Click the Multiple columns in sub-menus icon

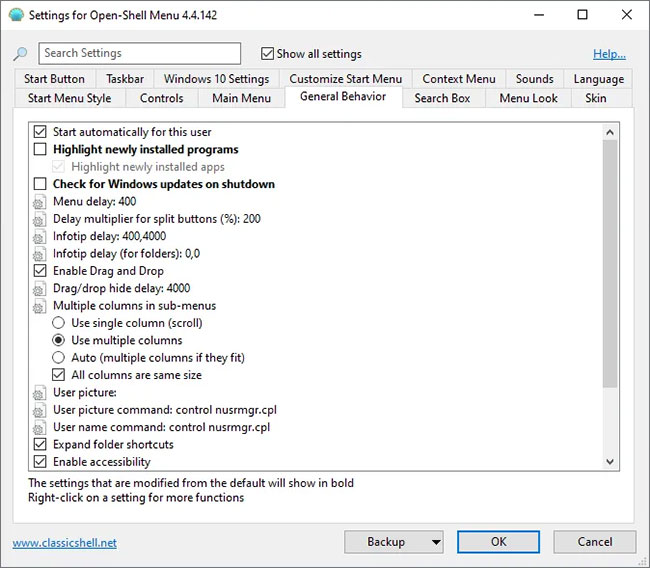[40, 306]
